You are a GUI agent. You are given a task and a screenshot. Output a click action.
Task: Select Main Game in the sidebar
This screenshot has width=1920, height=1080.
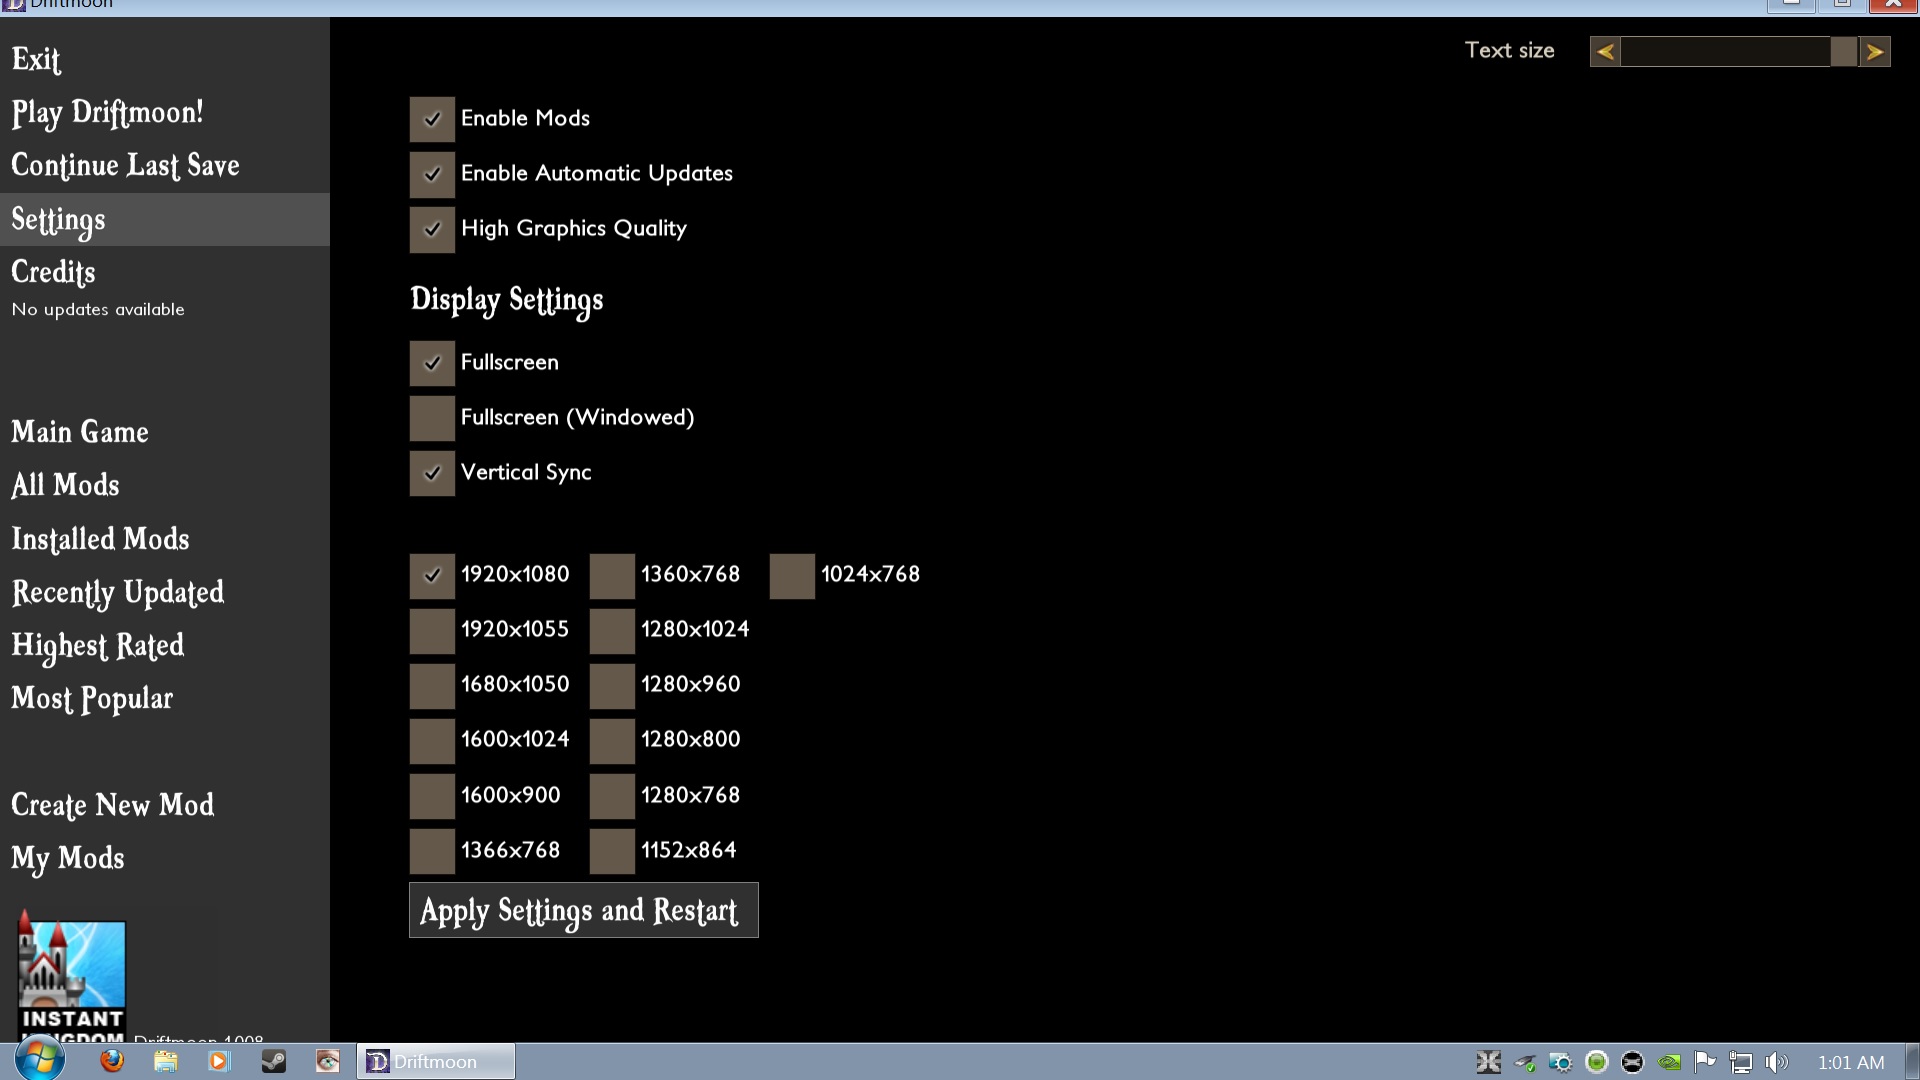(x=80, y=432)
